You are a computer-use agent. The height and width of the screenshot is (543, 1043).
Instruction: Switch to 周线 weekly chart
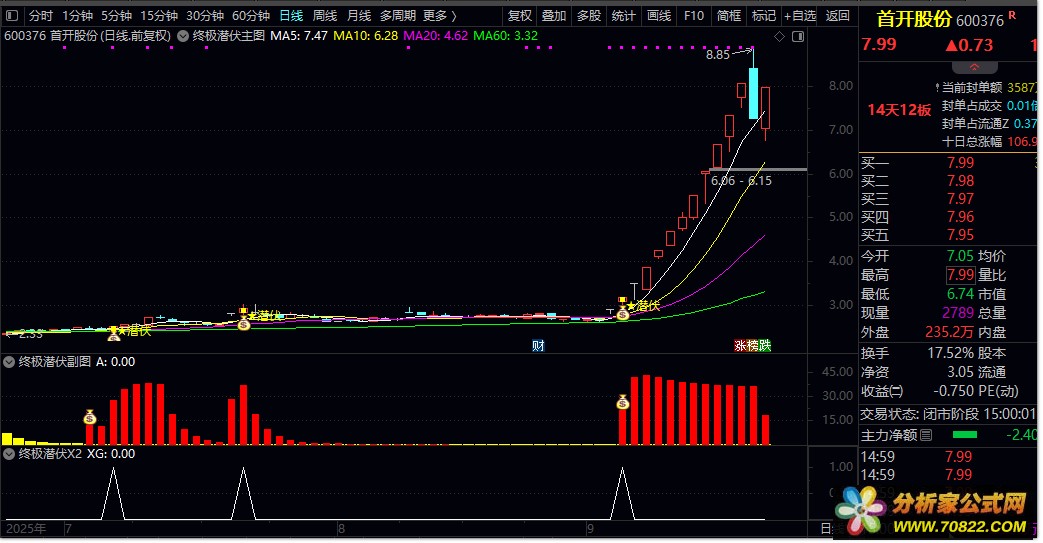pyautogui.click(x=325, y=15)
